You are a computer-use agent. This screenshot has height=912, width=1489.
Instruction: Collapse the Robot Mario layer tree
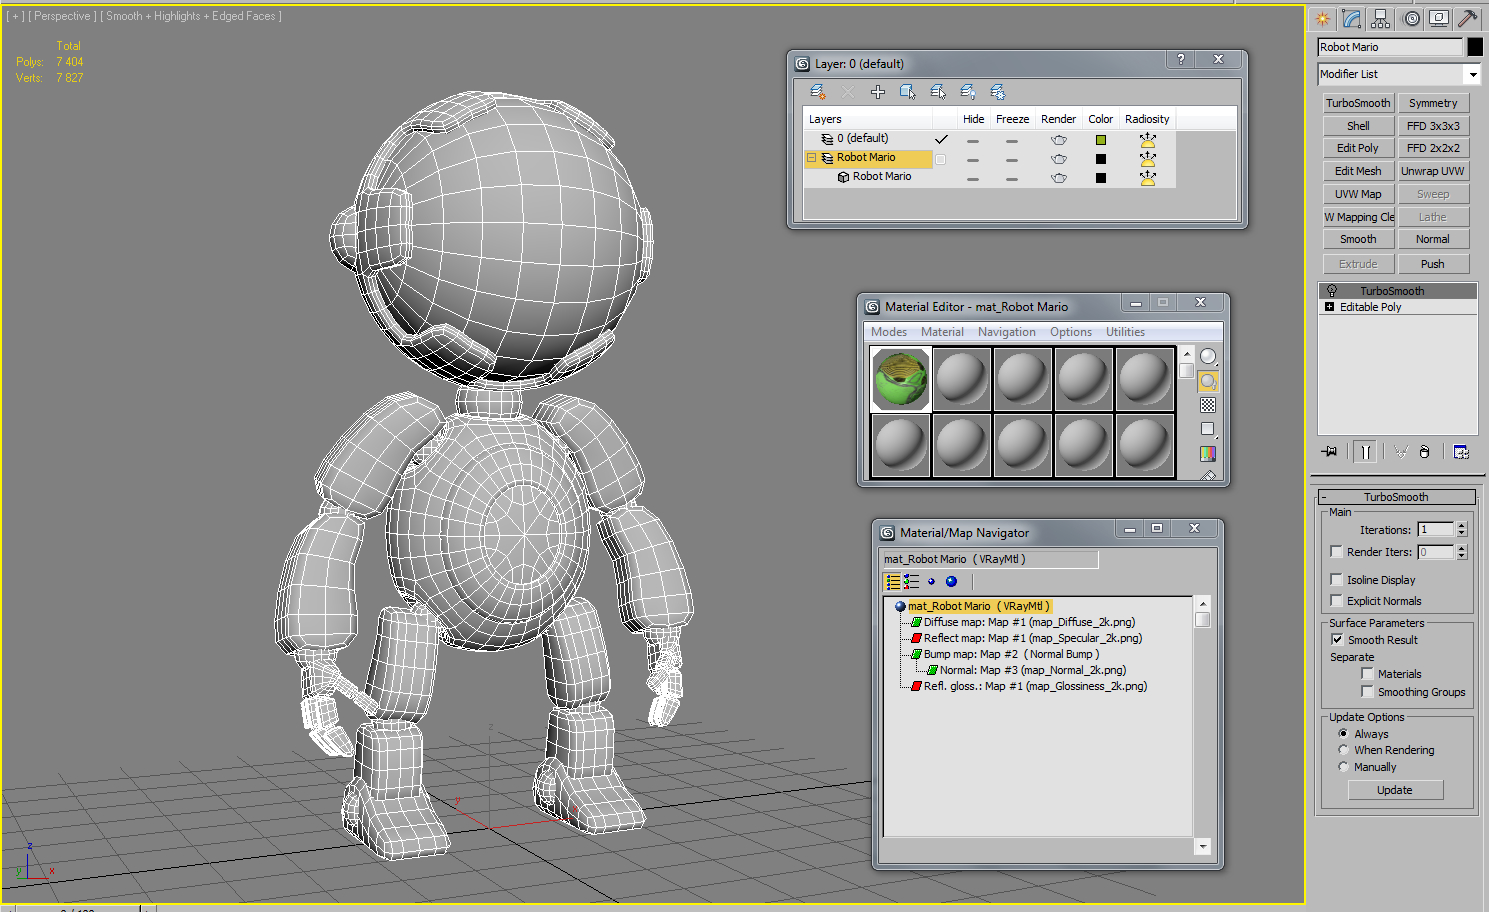click(x=812, y=158)
